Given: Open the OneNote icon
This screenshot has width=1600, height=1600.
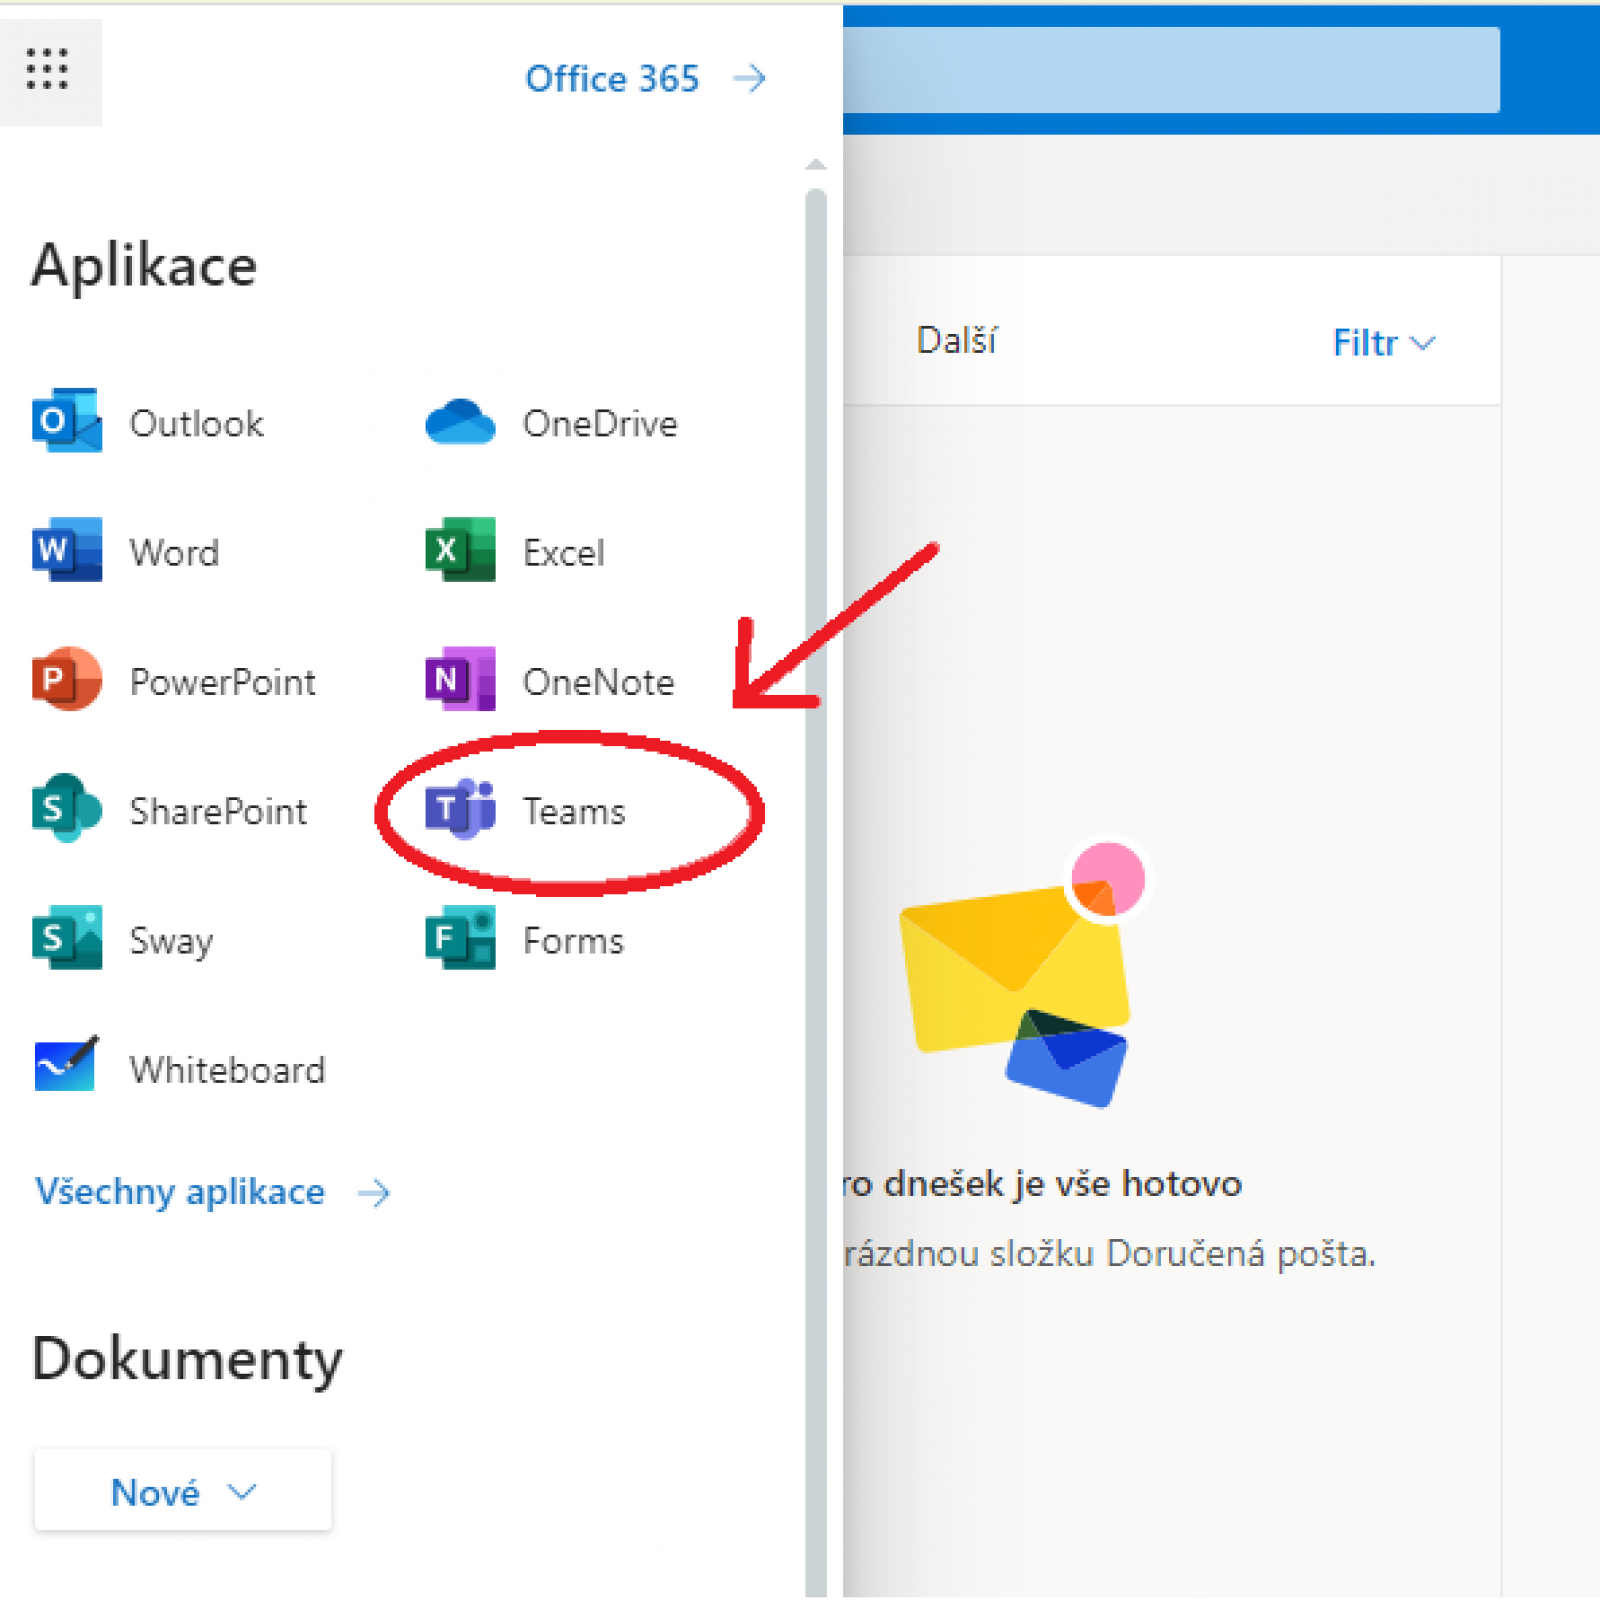Looking at the screenshot, I should 460,680.
